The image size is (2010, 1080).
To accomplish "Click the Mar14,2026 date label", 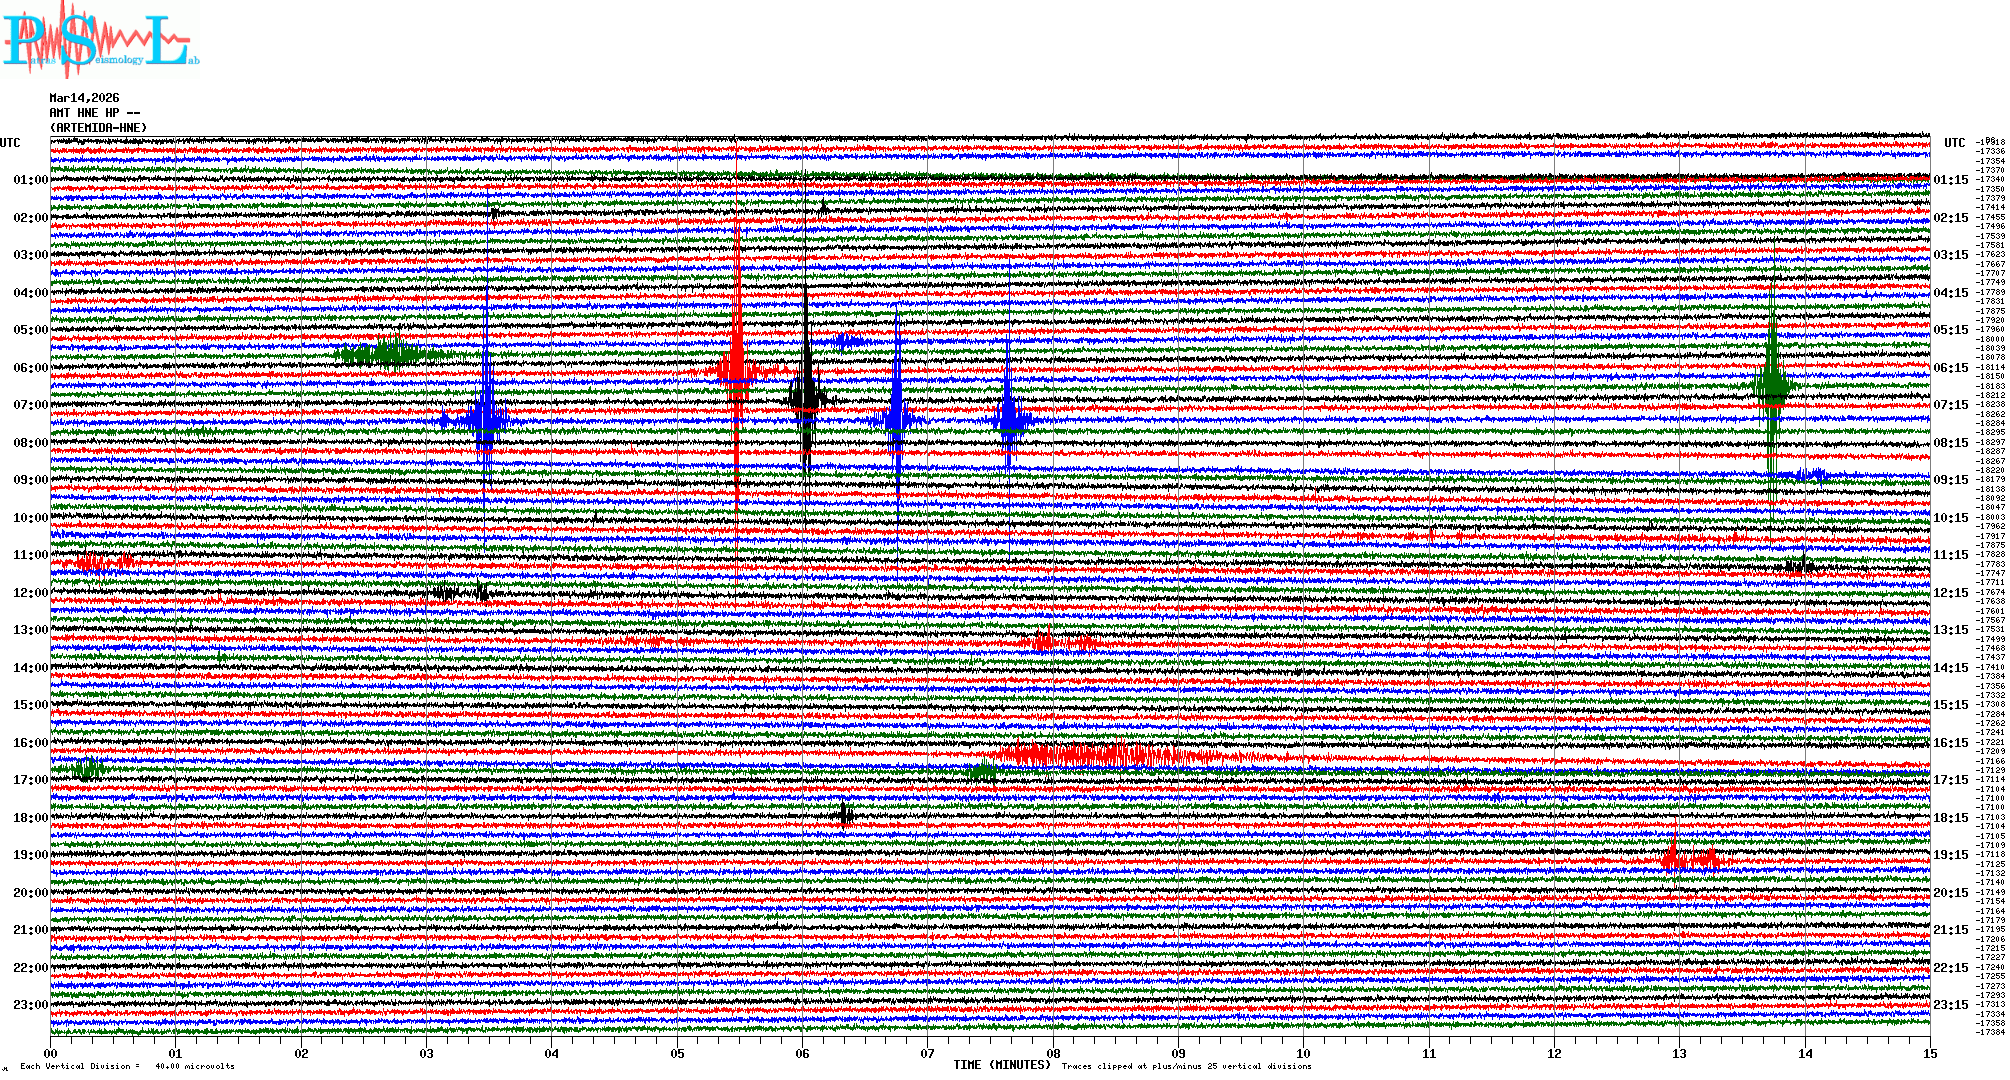I will point(84,98).
